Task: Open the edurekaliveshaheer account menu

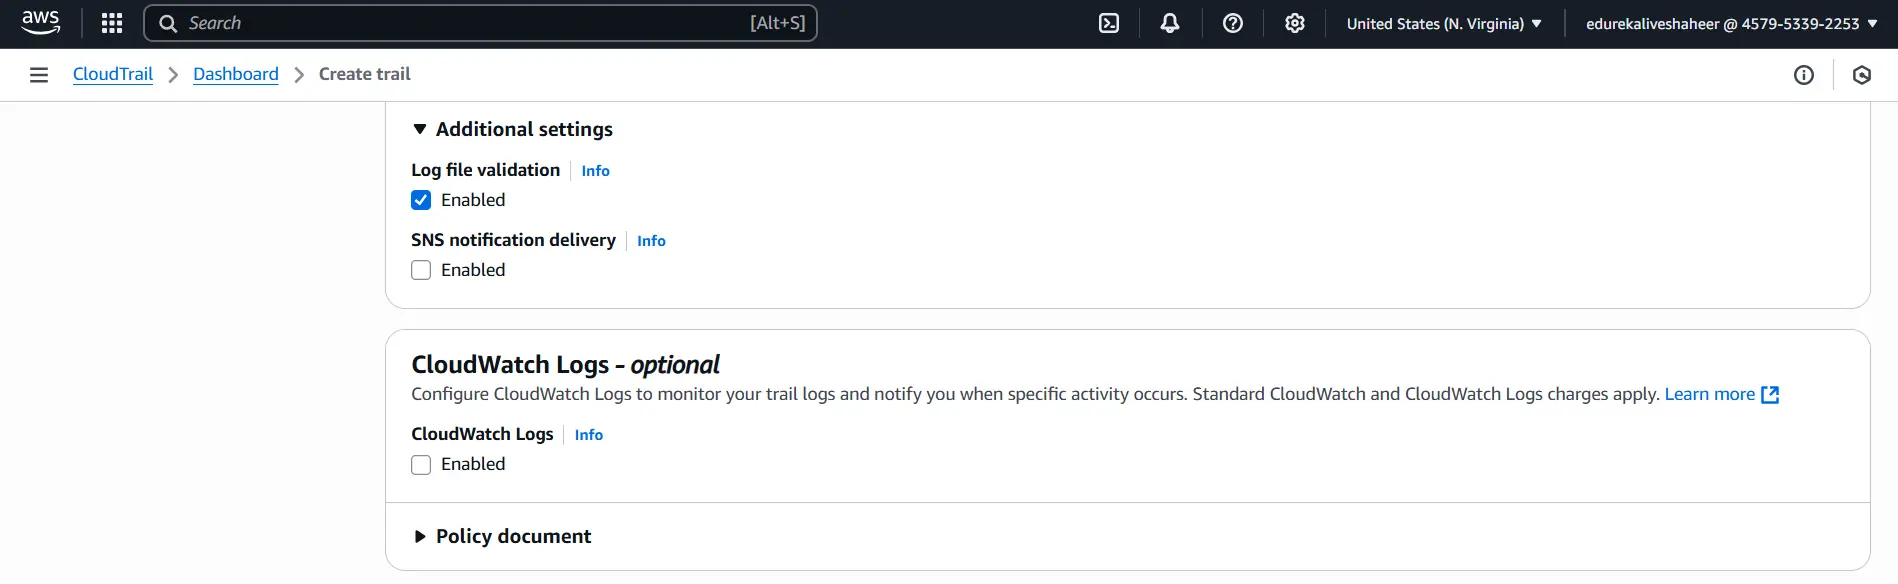Action: coord(1731,23)
